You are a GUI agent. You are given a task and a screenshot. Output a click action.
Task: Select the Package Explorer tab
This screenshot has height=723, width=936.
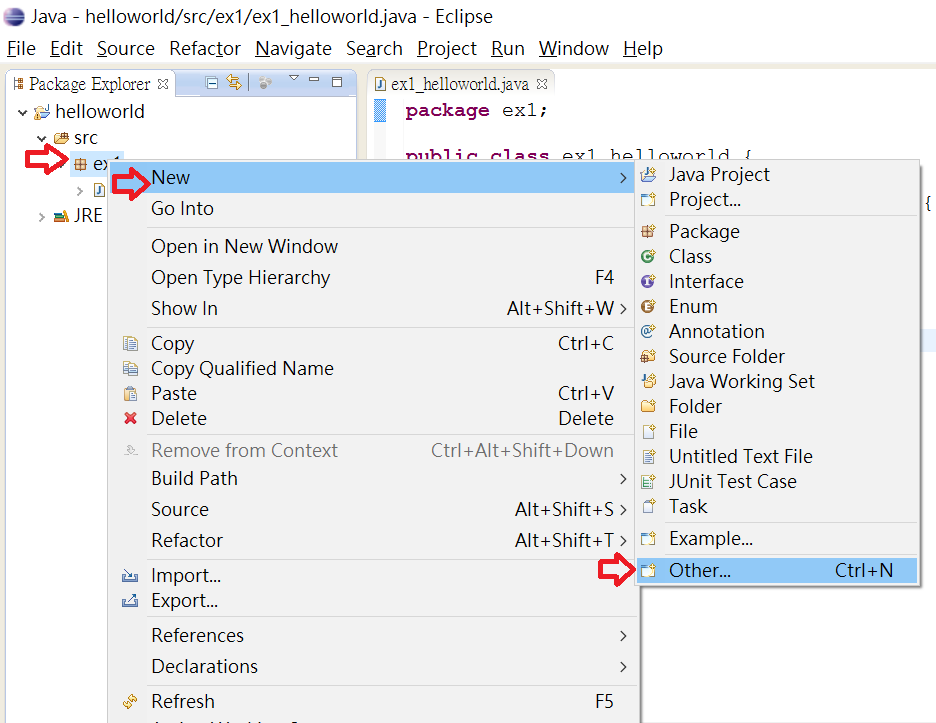coord(90,84)
